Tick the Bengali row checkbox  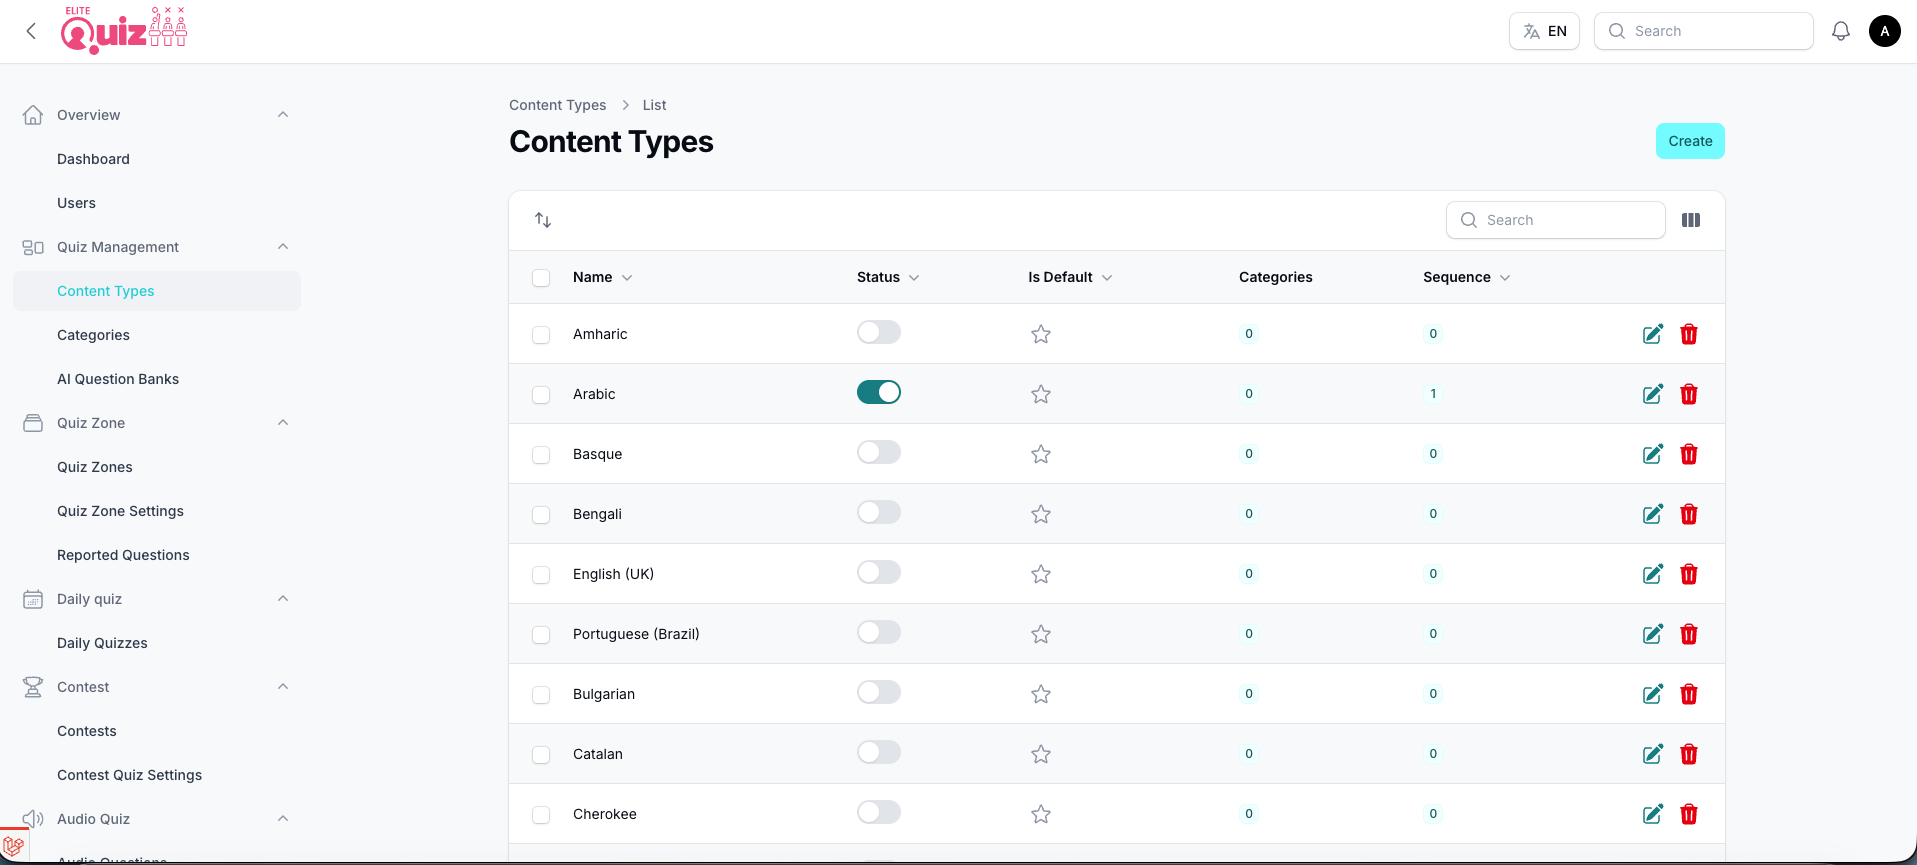coord(541,515)
